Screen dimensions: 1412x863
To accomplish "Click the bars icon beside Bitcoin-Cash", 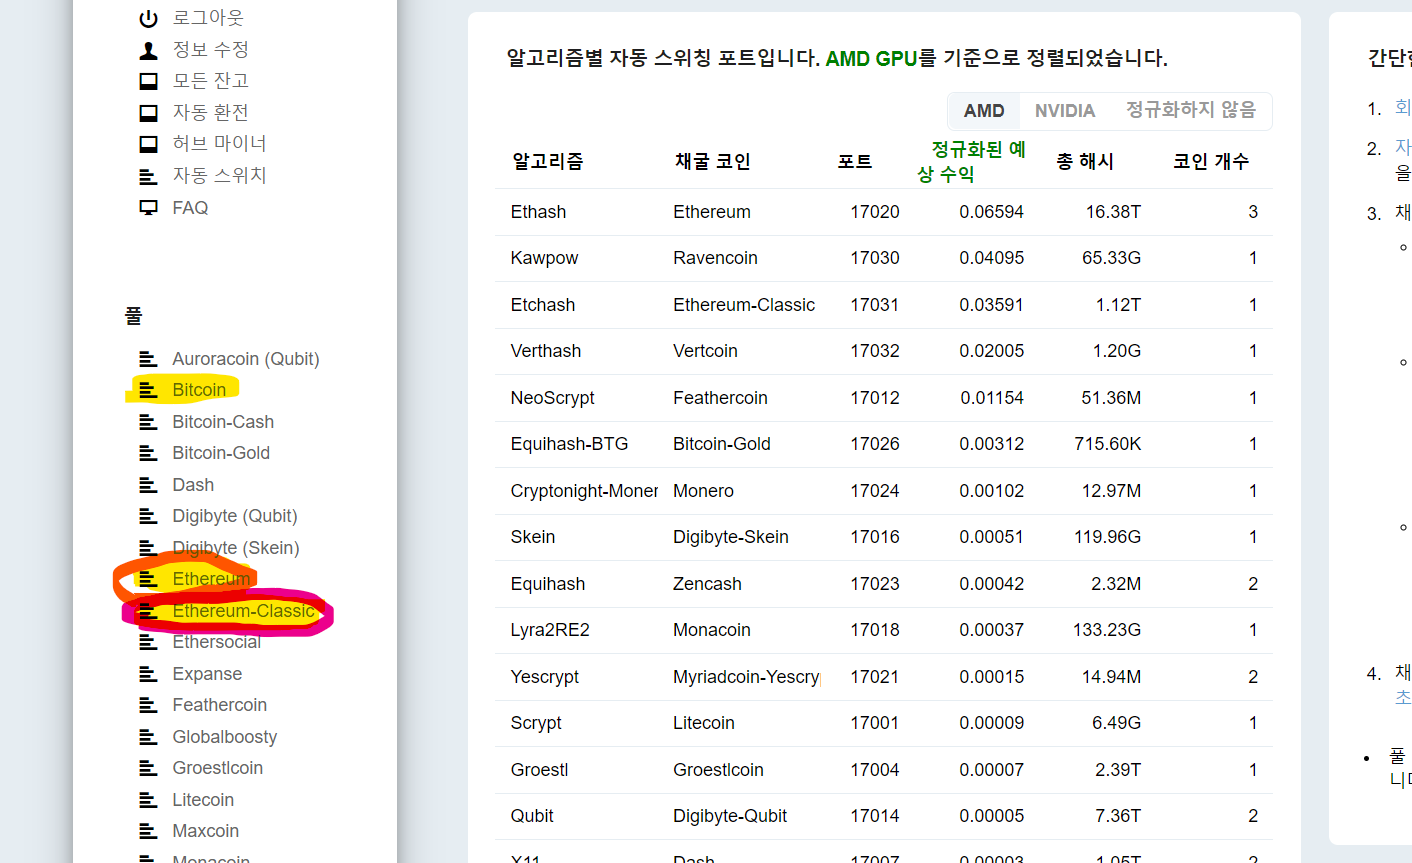I will click(x=148, y=422).
